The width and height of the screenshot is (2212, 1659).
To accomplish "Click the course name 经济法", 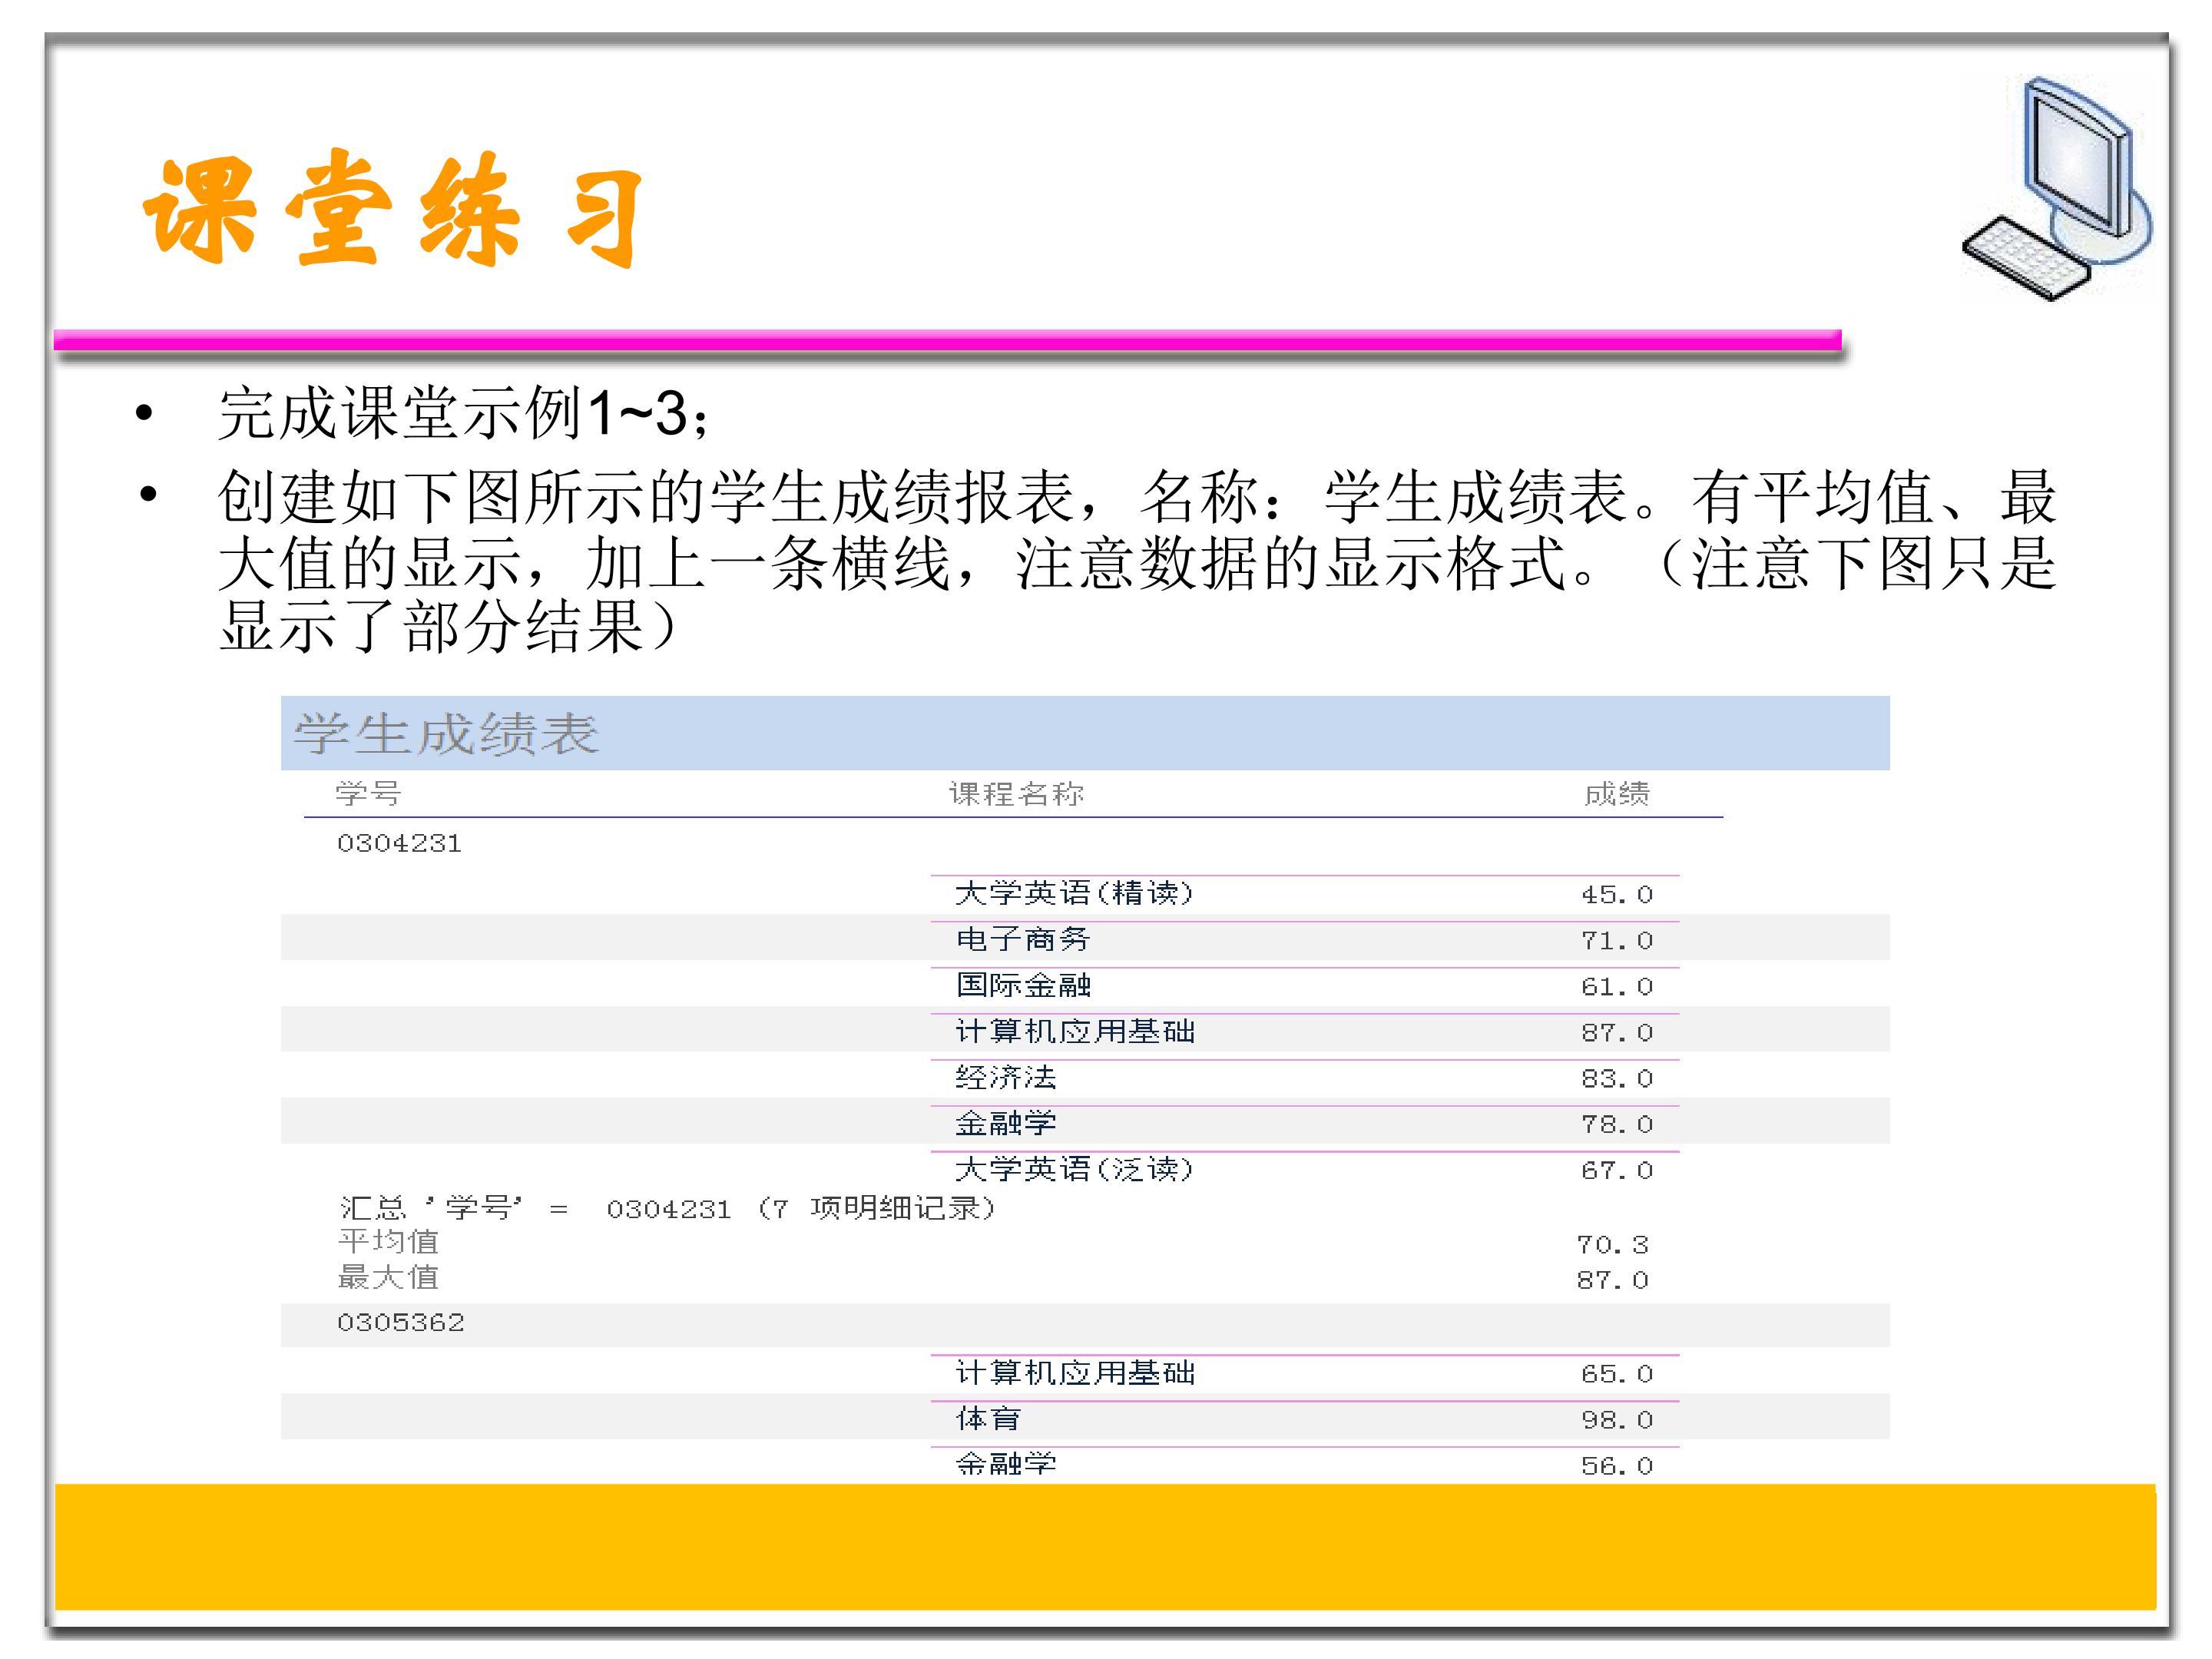I will click(x=1006, y=1077).
